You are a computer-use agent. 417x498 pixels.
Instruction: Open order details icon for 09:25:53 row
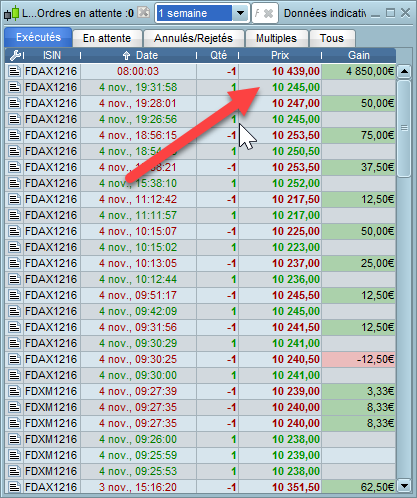click(14, 471)
